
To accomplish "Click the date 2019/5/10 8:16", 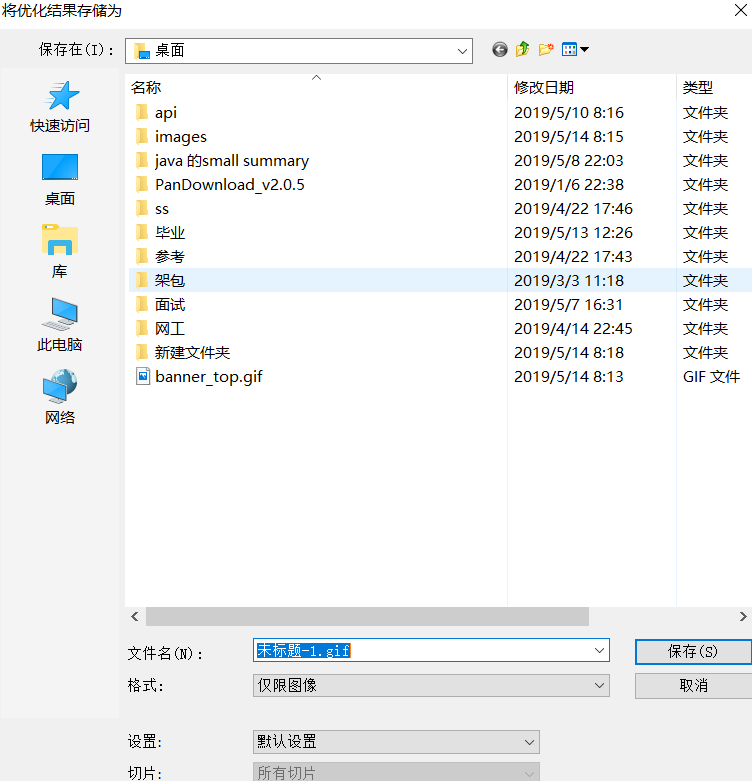I will 569,113.
